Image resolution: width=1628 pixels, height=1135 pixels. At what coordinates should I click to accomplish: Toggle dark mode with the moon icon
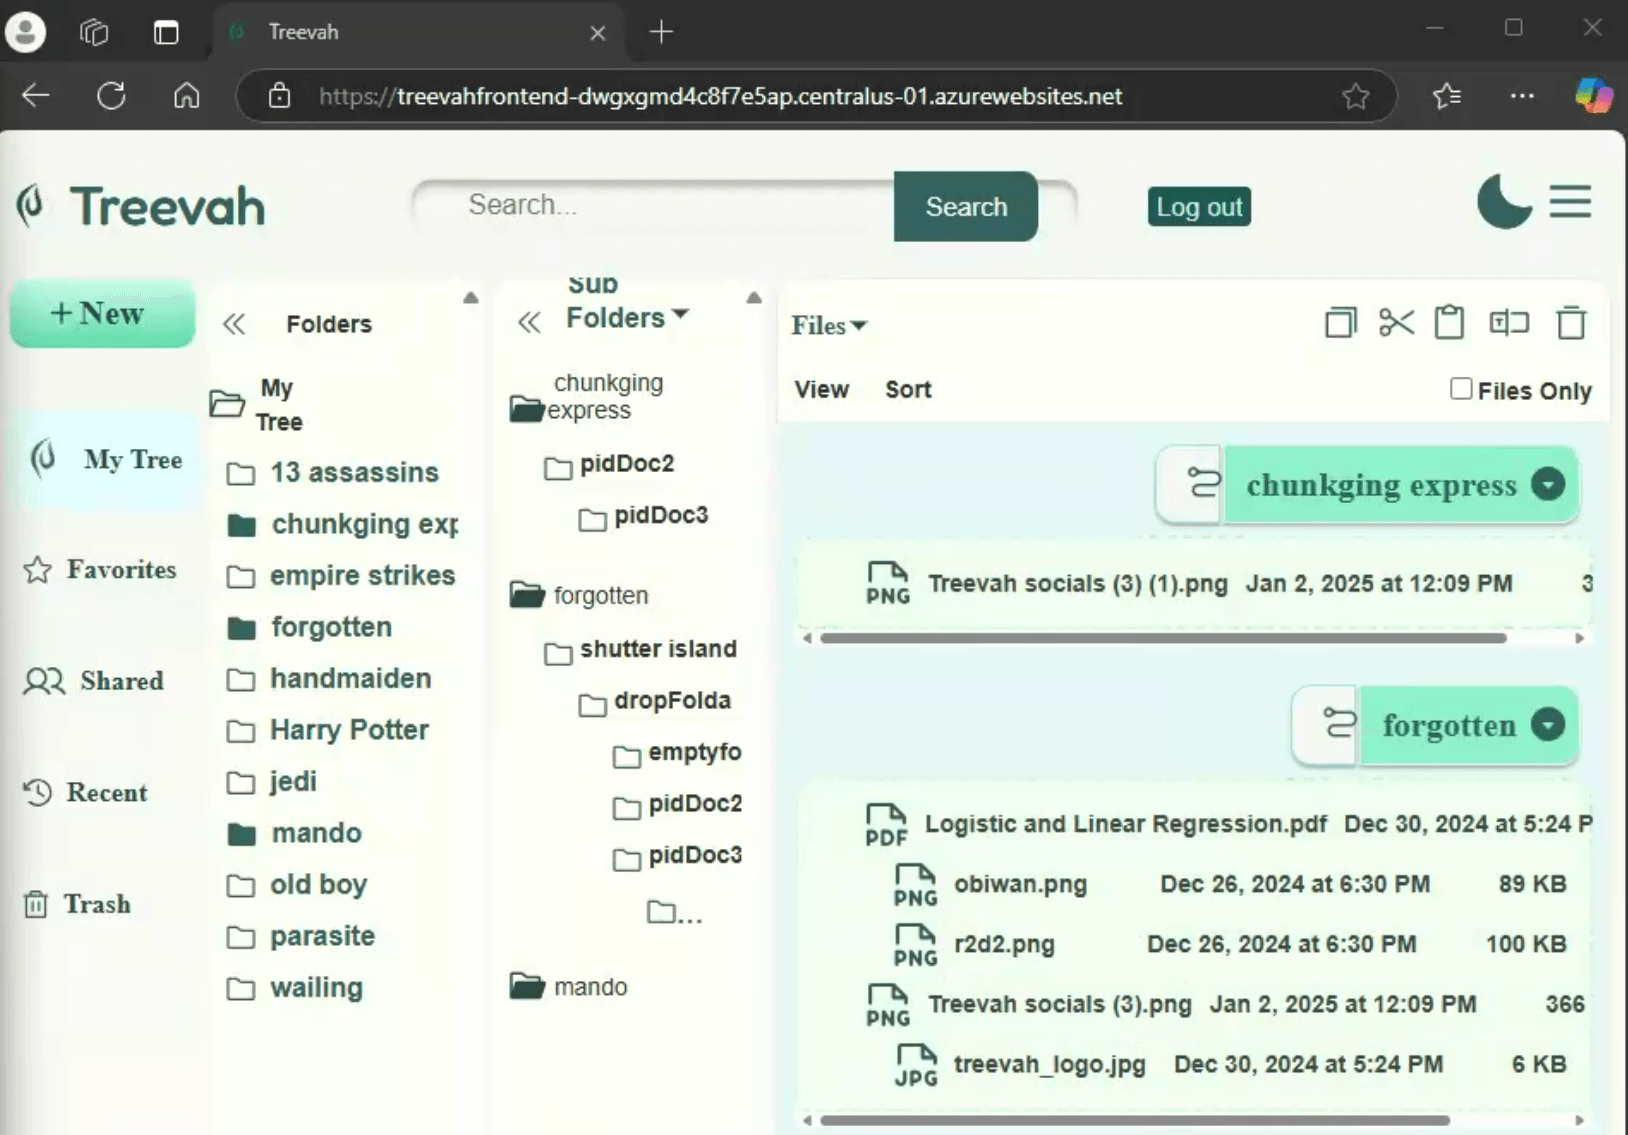tap(1504, 203)
